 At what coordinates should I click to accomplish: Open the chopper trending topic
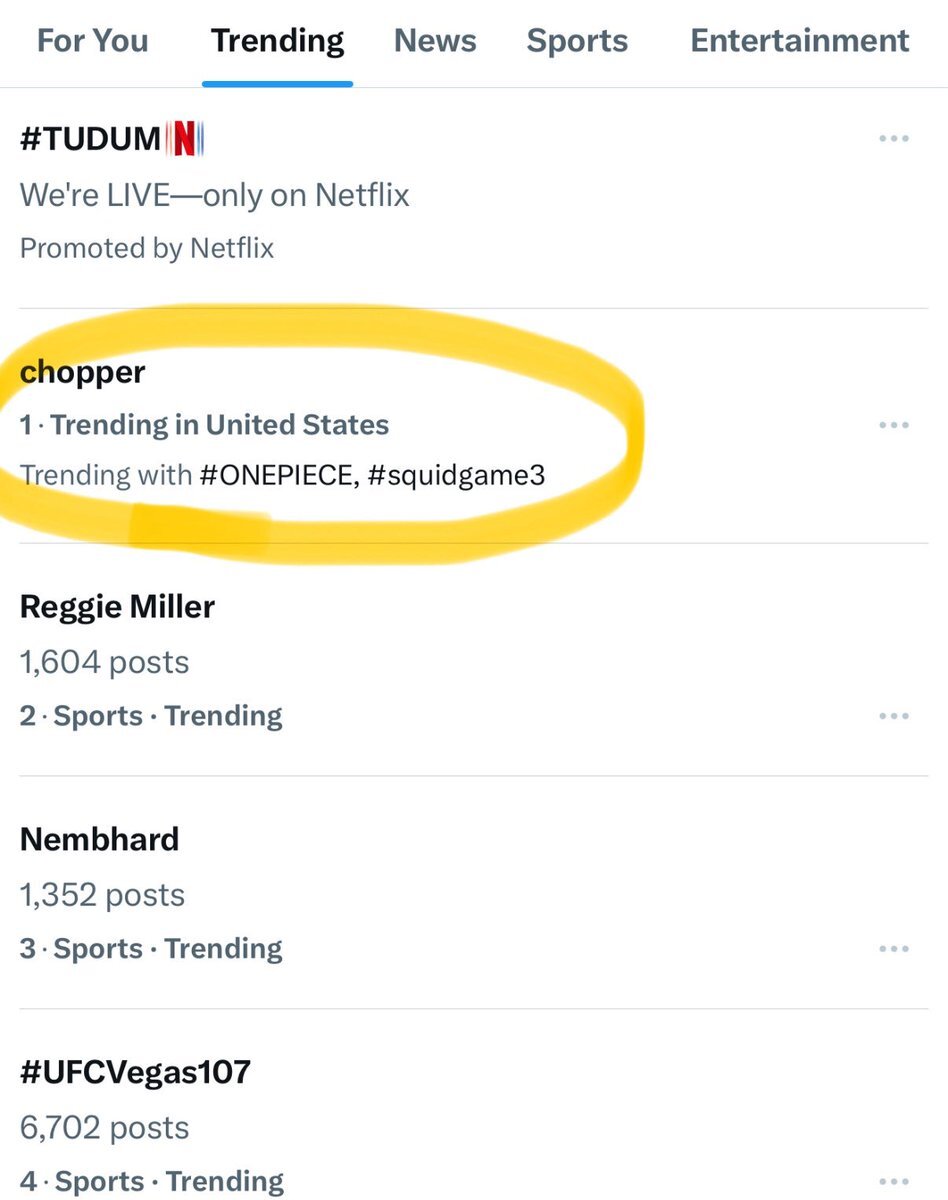(x=82, y=373)
